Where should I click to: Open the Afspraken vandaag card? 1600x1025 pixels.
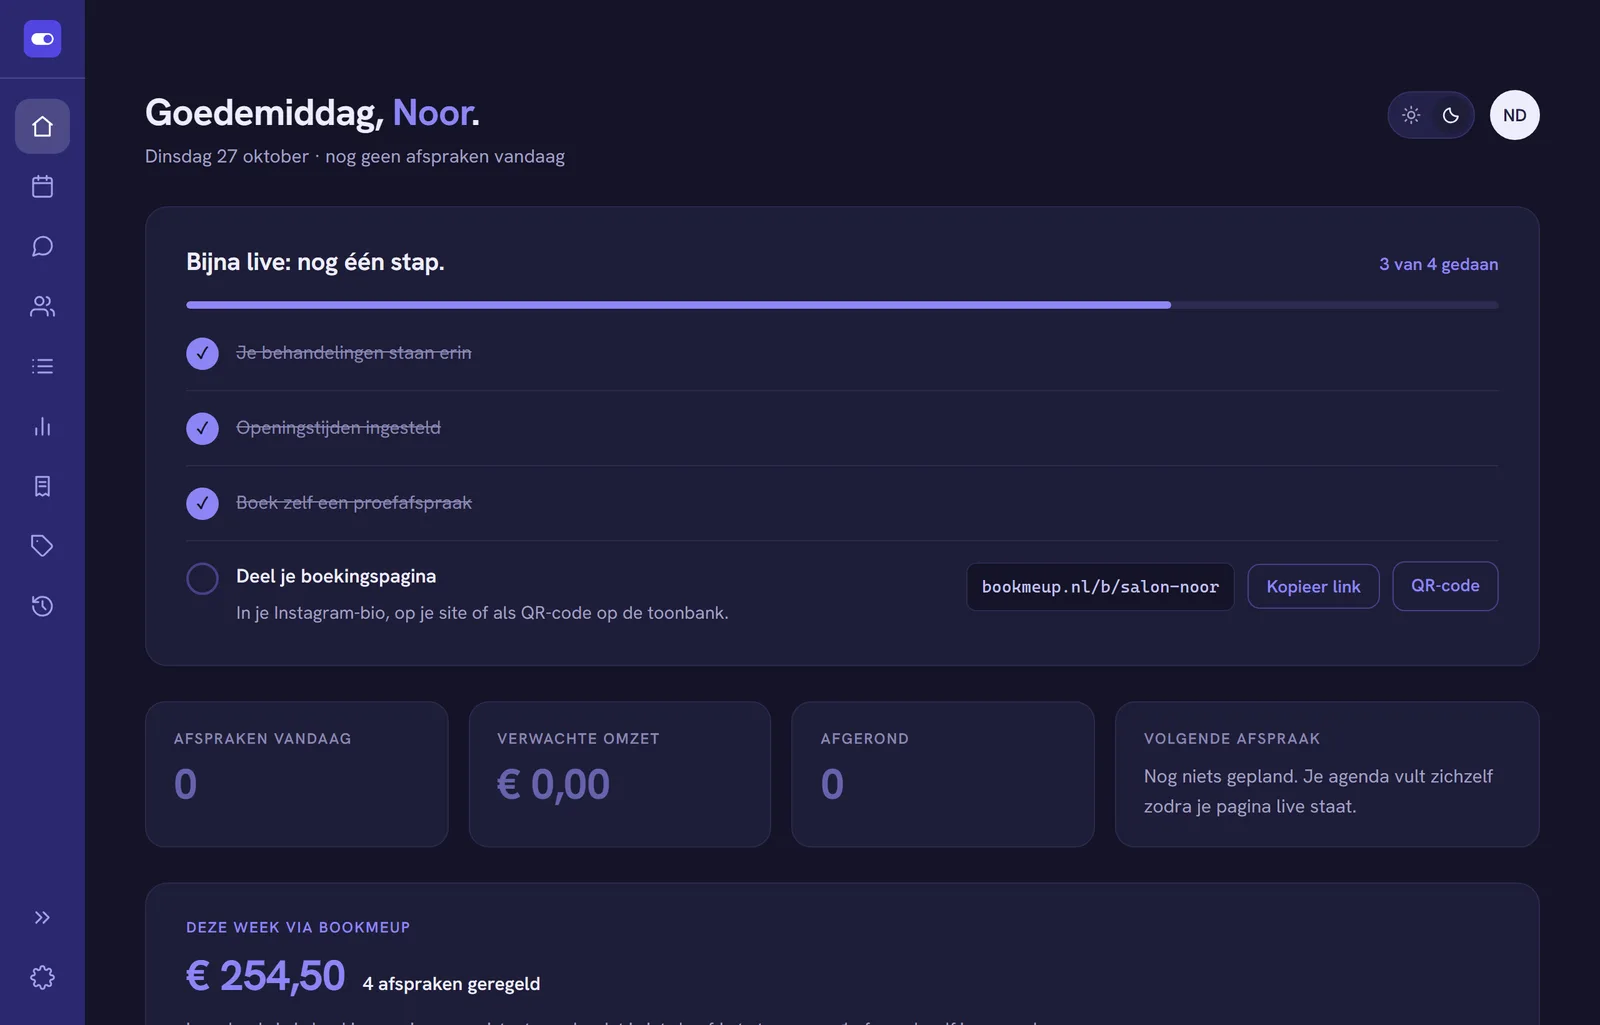(x=296, y=774)
